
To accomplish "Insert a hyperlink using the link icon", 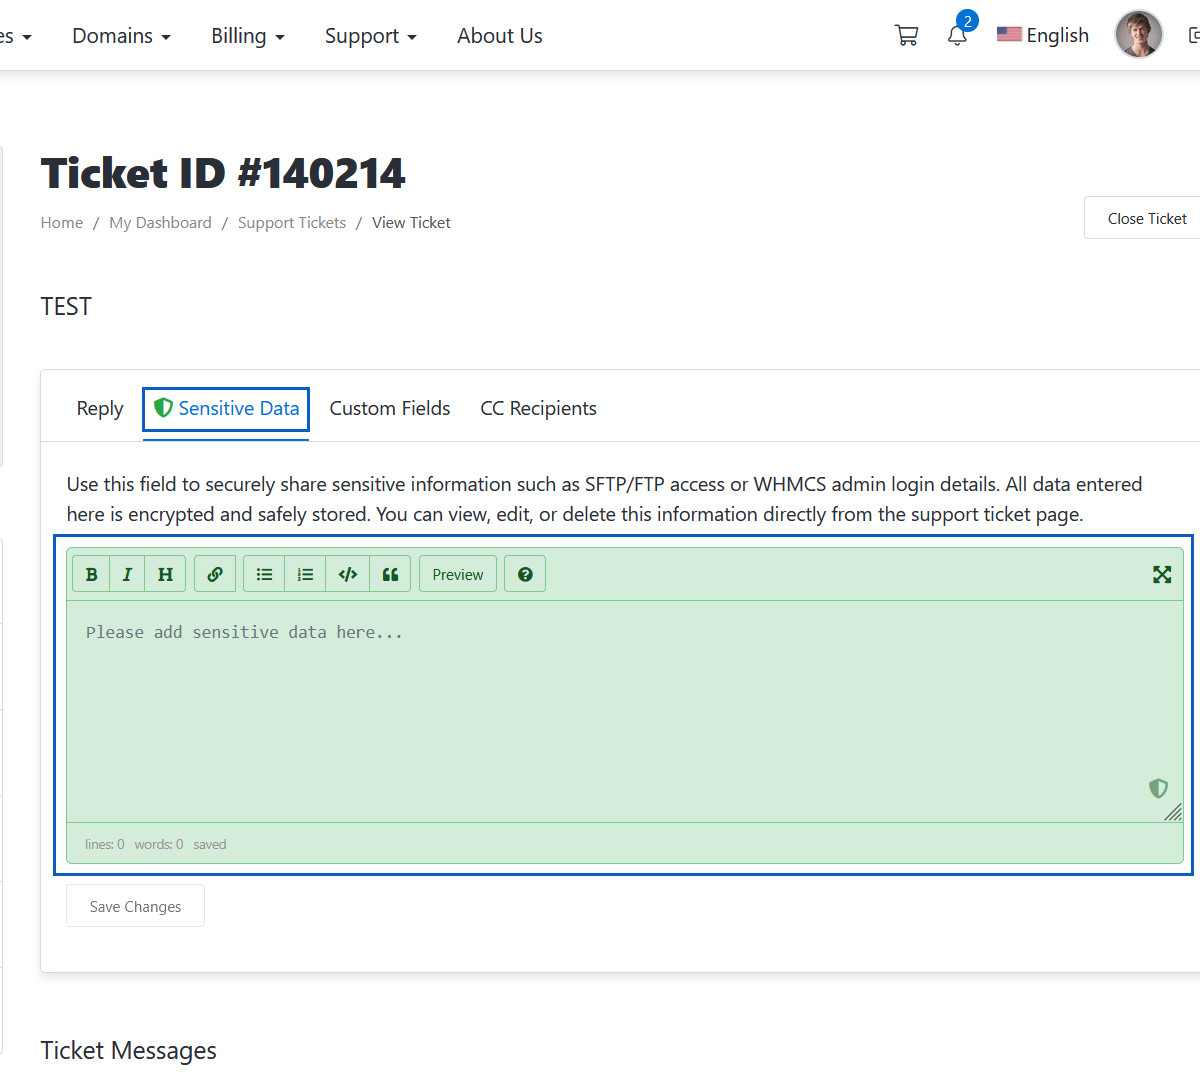I will [x=215, y=574].
